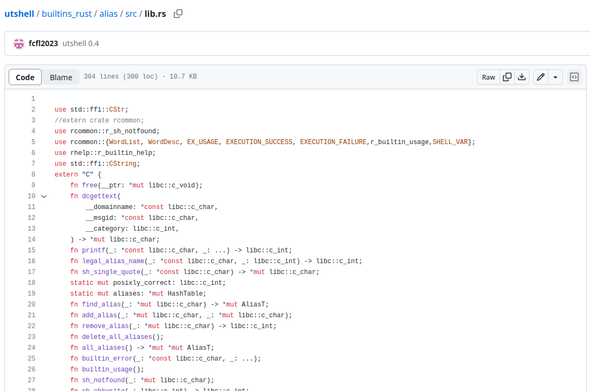Click the free function name
This screenshot has height=391, width=590.
coord(90,185)
